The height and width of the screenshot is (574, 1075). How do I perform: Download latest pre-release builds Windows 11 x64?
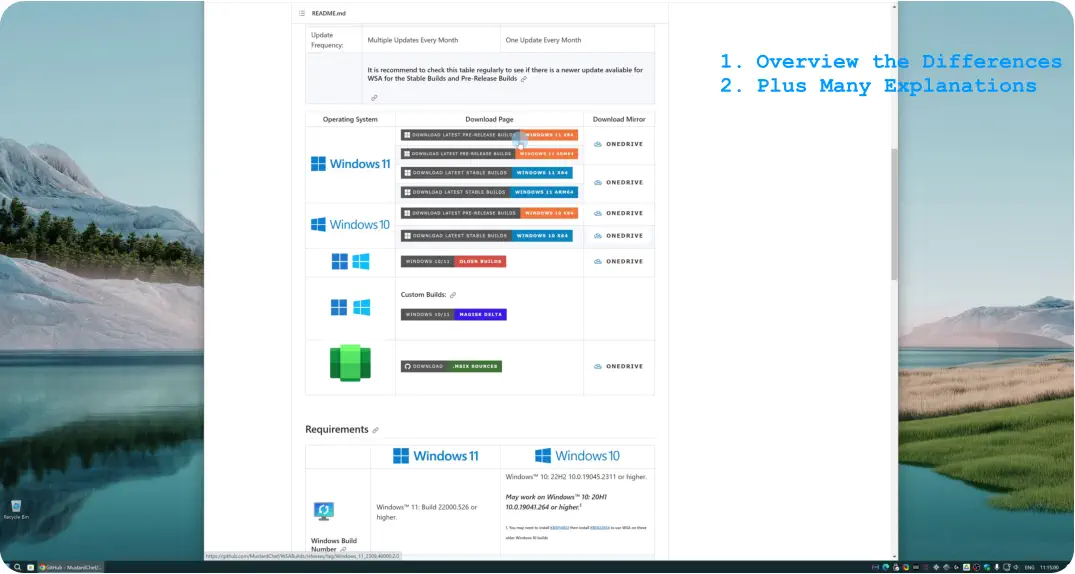click(x=489, y=135)
